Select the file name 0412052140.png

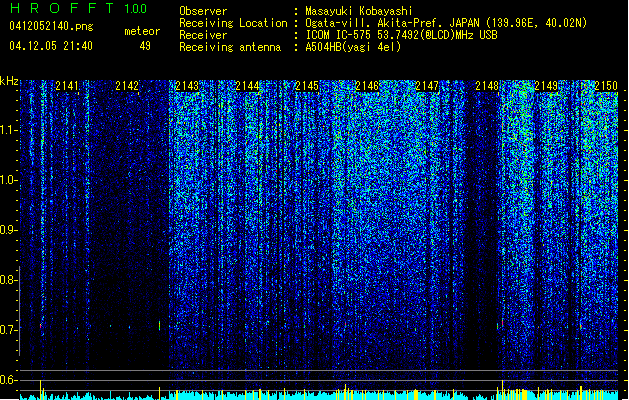[51, 26]
